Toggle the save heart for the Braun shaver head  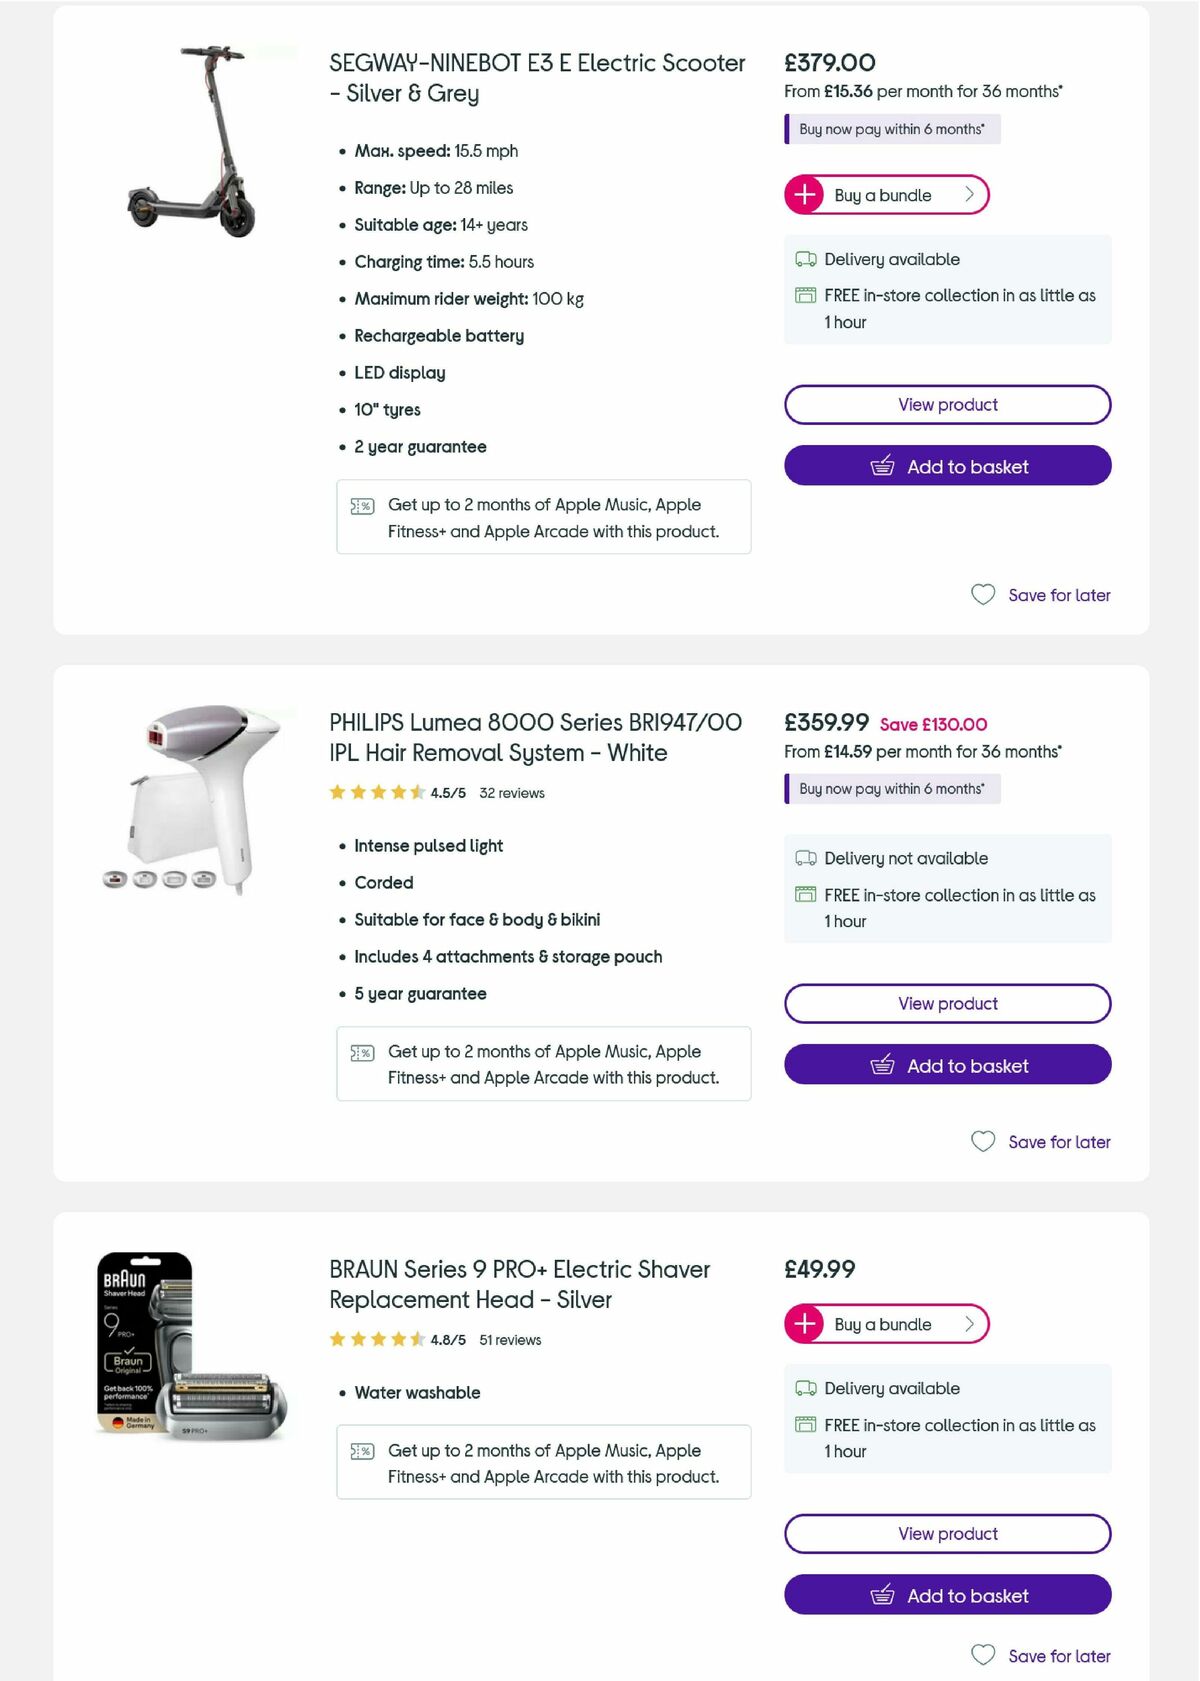pos(982,1655)
